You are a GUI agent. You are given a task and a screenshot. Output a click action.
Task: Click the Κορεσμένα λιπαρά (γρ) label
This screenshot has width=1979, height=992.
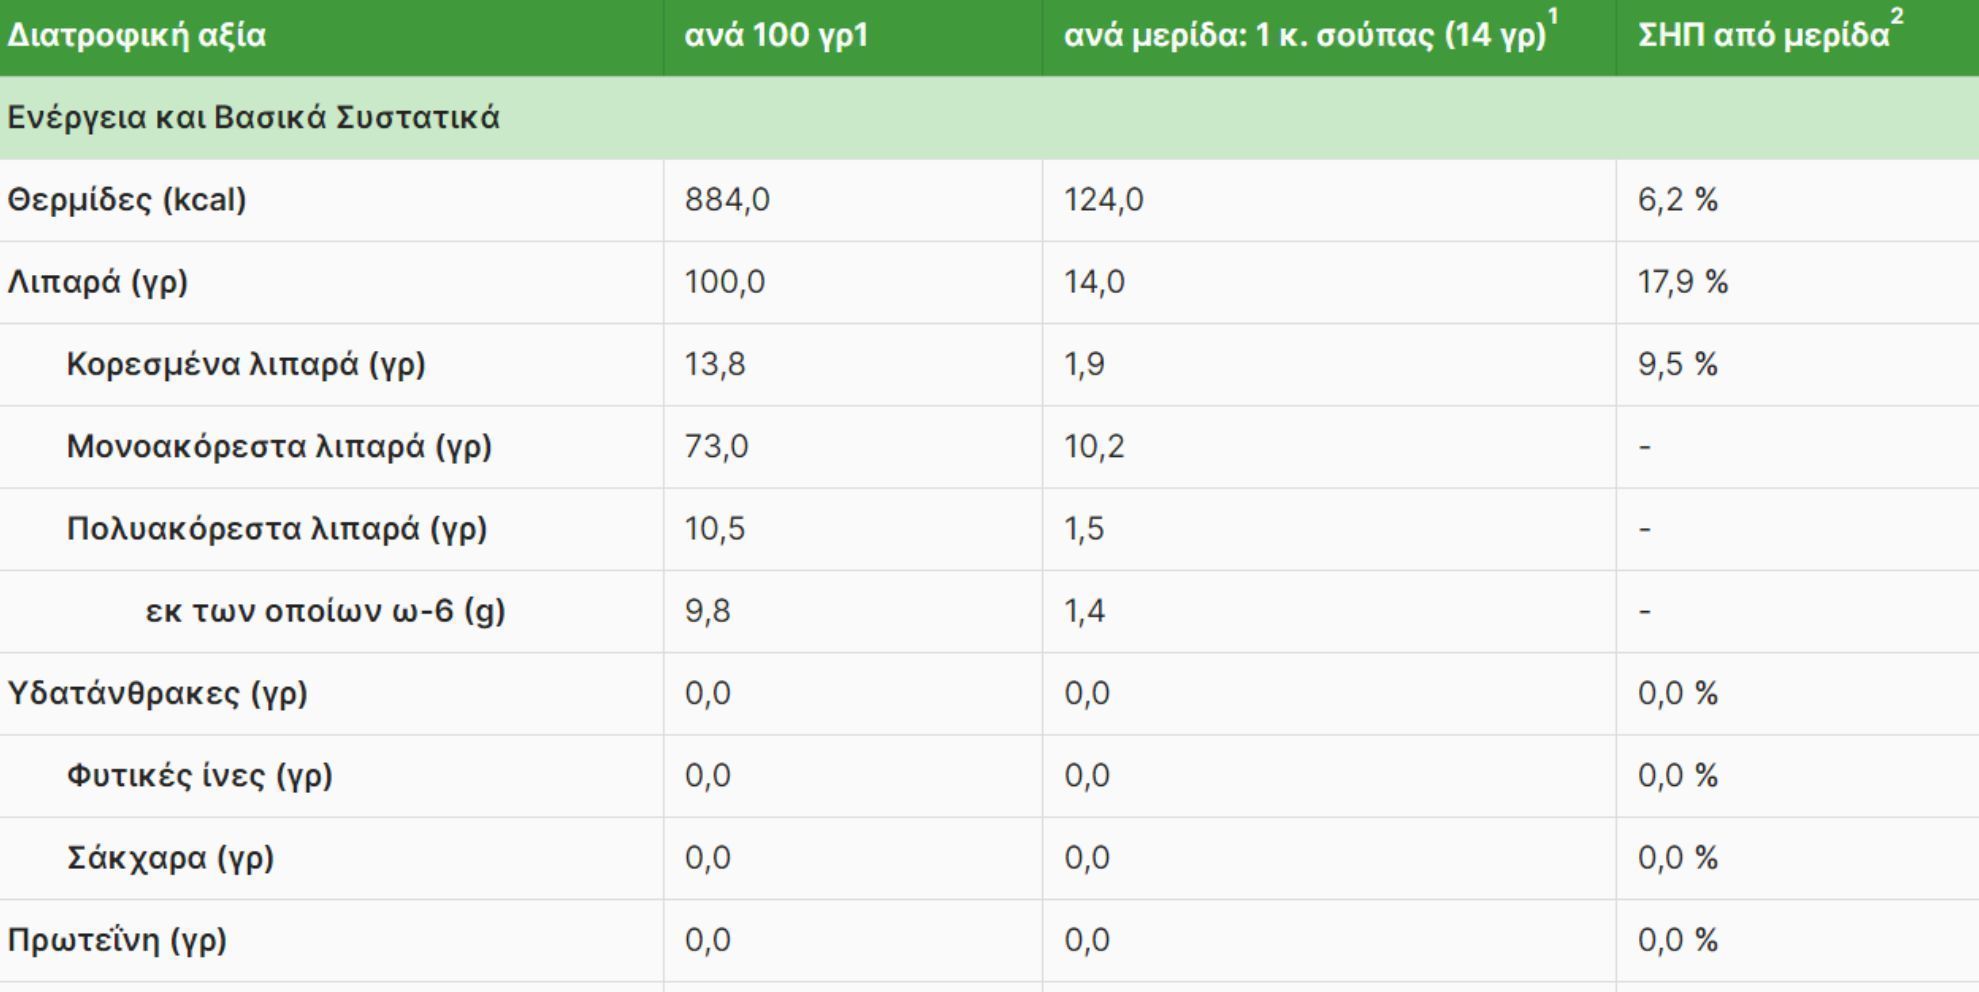(x=246, y=364)
